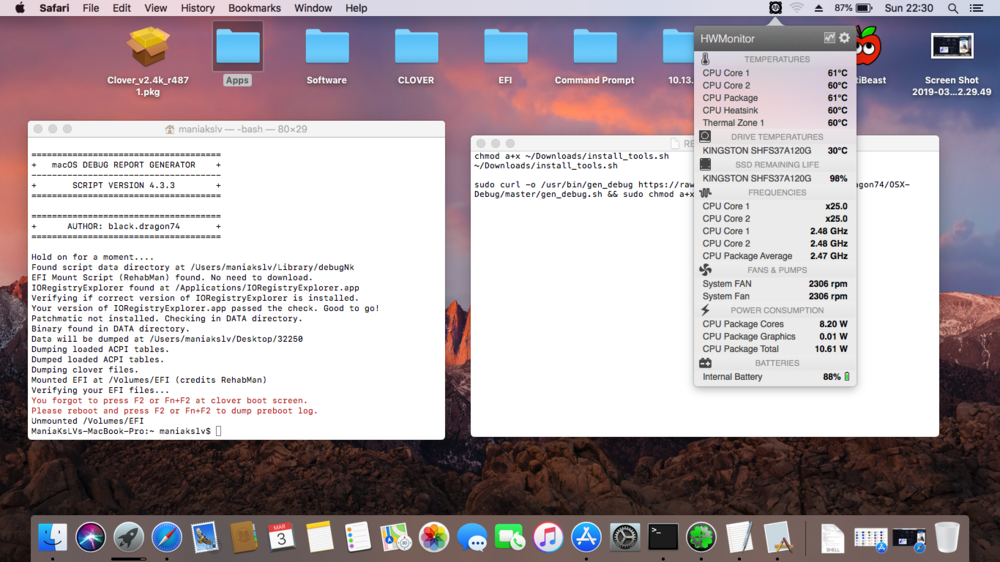Click HWMonitor graph icon in header

[x=829, y=38]
